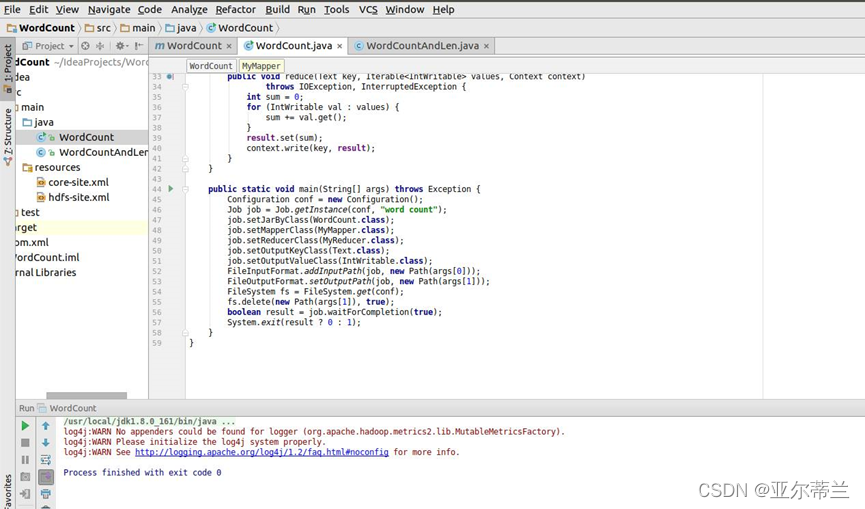The width and height of the screenshot is (865, 509).
Task: Open the Navigate menu
Action: (x=109, y=9)
